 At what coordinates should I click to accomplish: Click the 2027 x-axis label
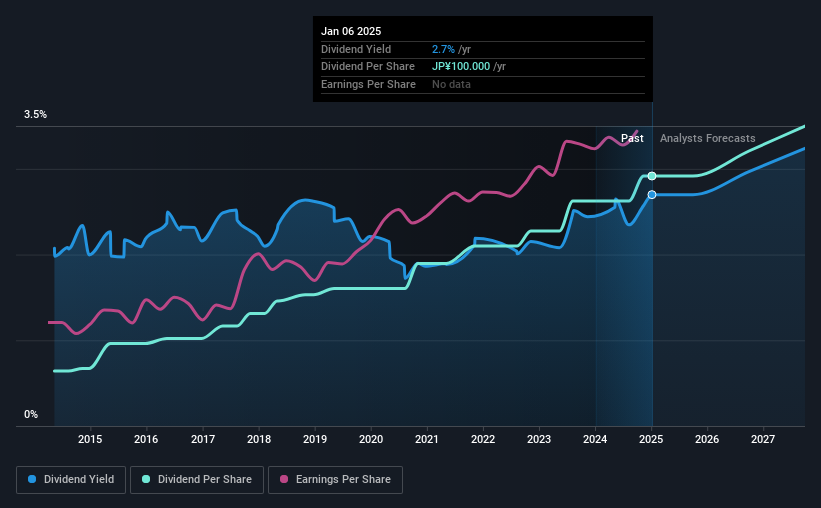pos(763,439)
